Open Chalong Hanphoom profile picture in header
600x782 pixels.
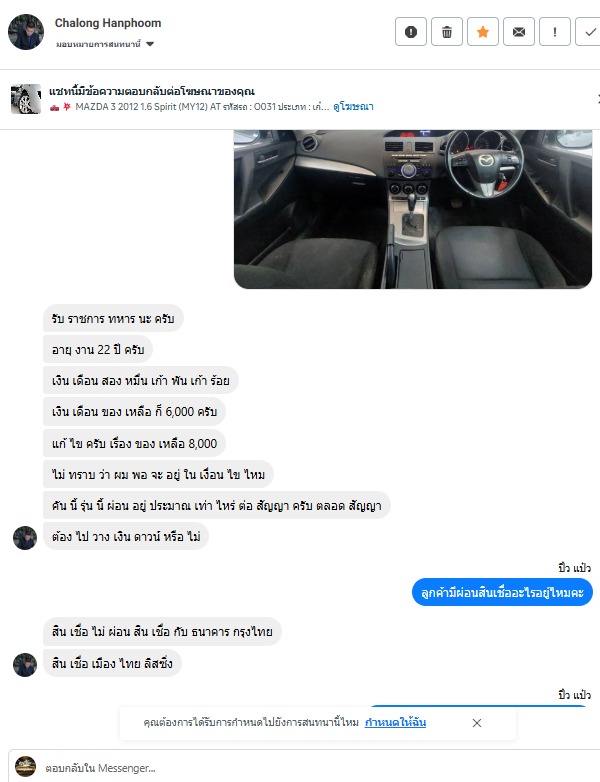pyautogui.click(x=26, y=32)
